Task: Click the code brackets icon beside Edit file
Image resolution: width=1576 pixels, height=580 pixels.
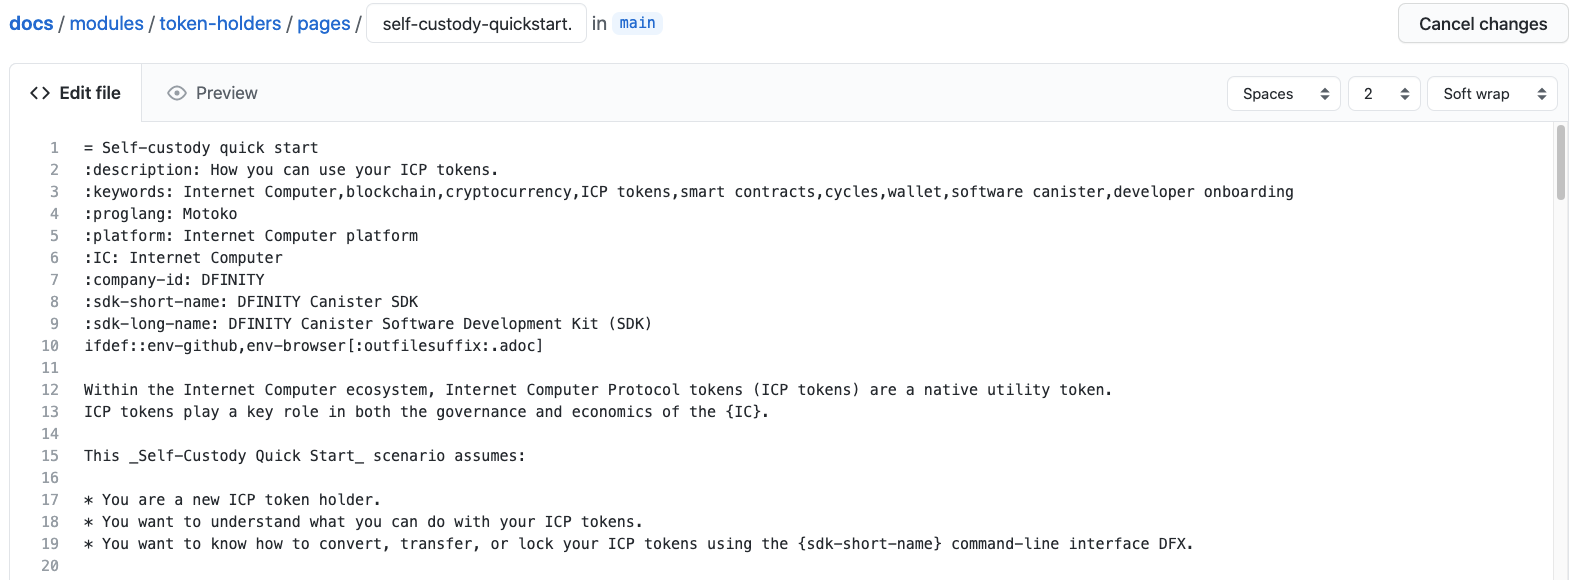Action: (40, 92)
